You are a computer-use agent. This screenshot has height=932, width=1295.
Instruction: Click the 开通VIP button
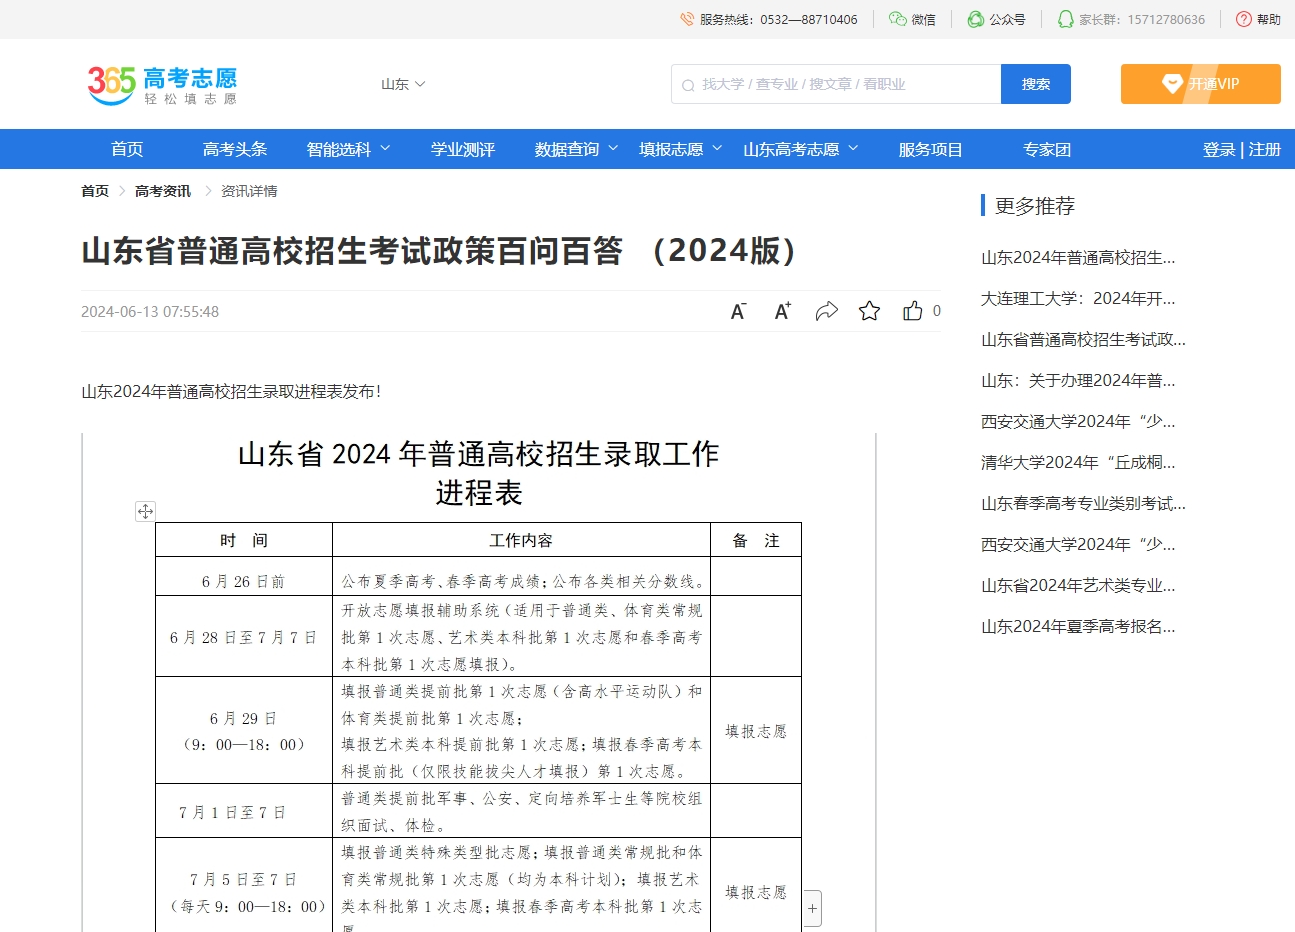(x=1201, y=84)
